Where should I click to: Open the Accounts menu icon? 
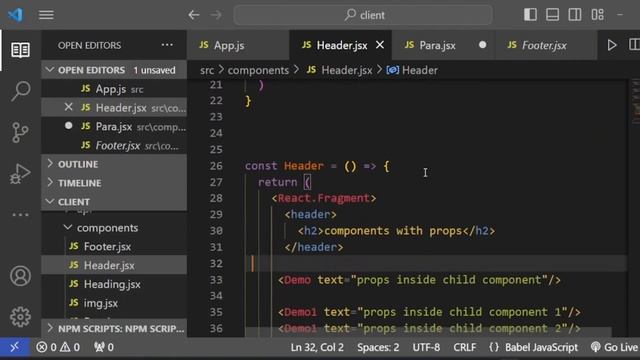[20, 276]
